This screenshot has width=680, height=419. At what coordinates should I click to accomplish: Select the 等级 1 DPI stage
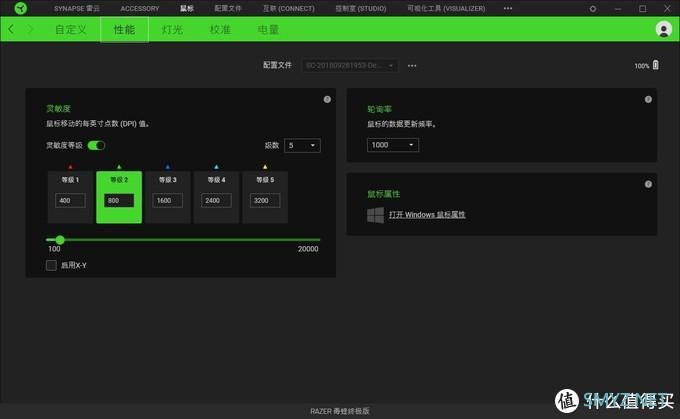click(x=70, y=197)
